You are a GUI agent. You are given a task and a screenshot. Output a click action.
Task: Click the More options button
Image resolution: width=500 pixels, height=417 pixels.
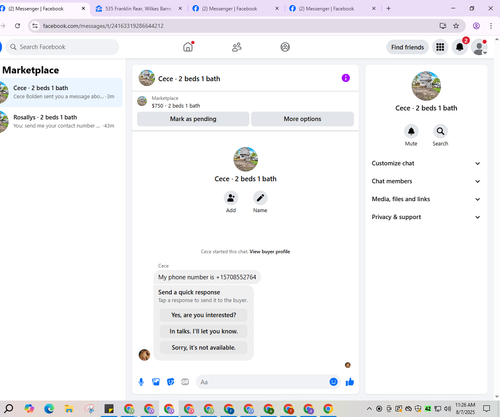point(302,119)
